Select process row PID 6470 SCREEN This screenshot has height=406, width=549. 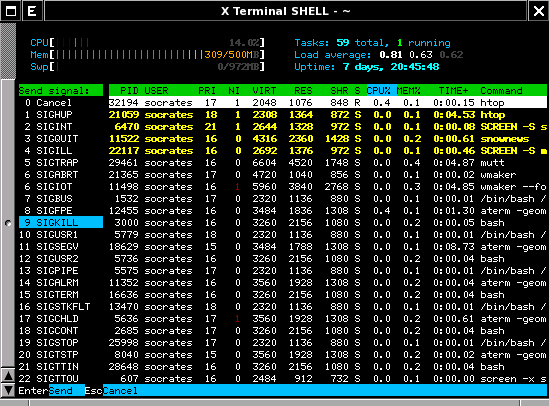[328, 127]
